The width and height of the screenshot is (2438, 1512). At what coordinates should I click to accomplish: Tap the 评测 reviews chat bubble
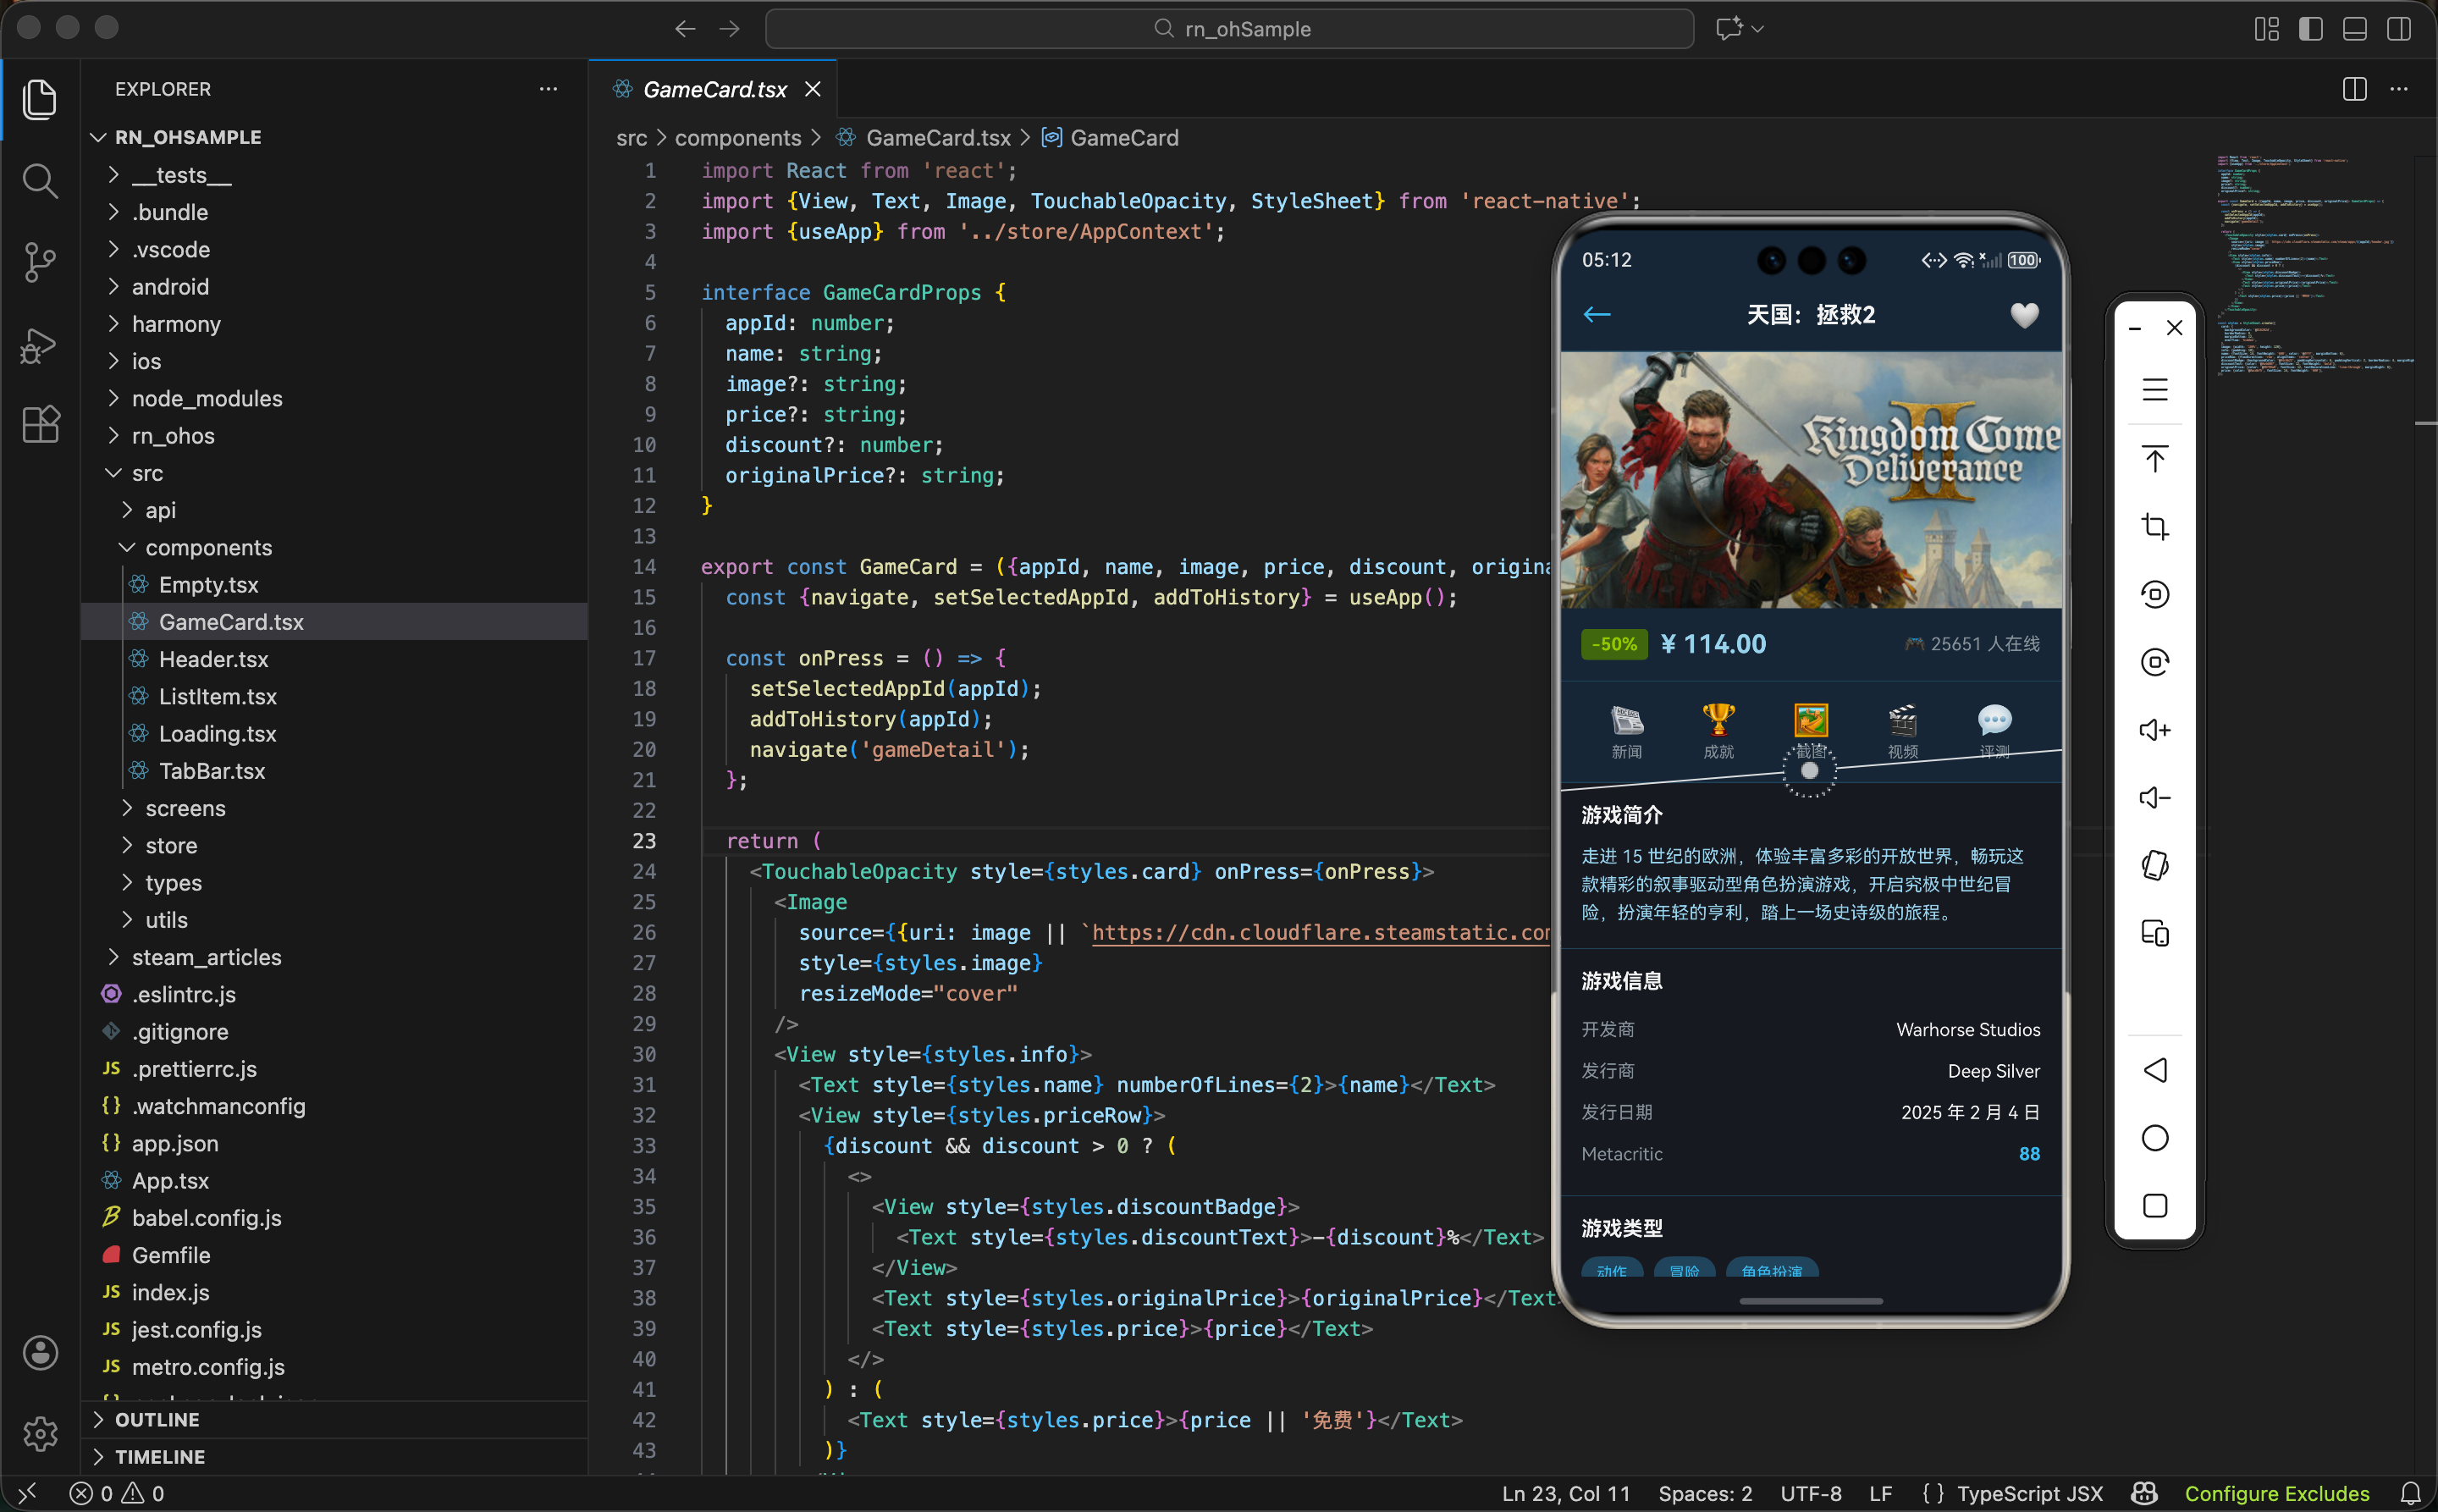1994,730
